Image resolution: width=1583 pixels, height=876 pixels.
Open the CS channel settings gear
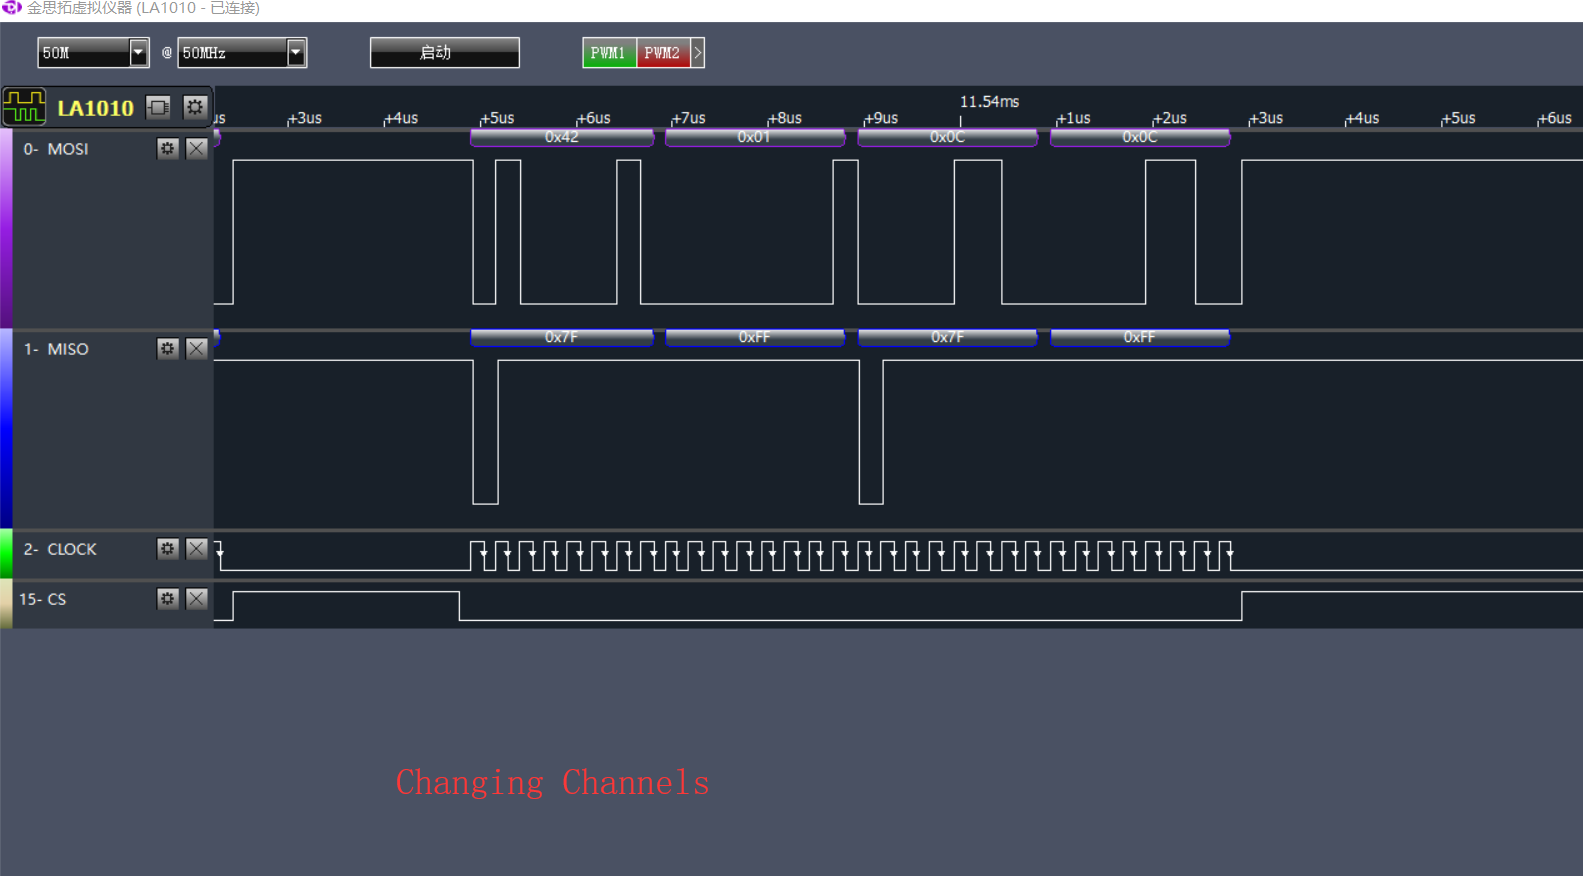click(x=167, y=598)
